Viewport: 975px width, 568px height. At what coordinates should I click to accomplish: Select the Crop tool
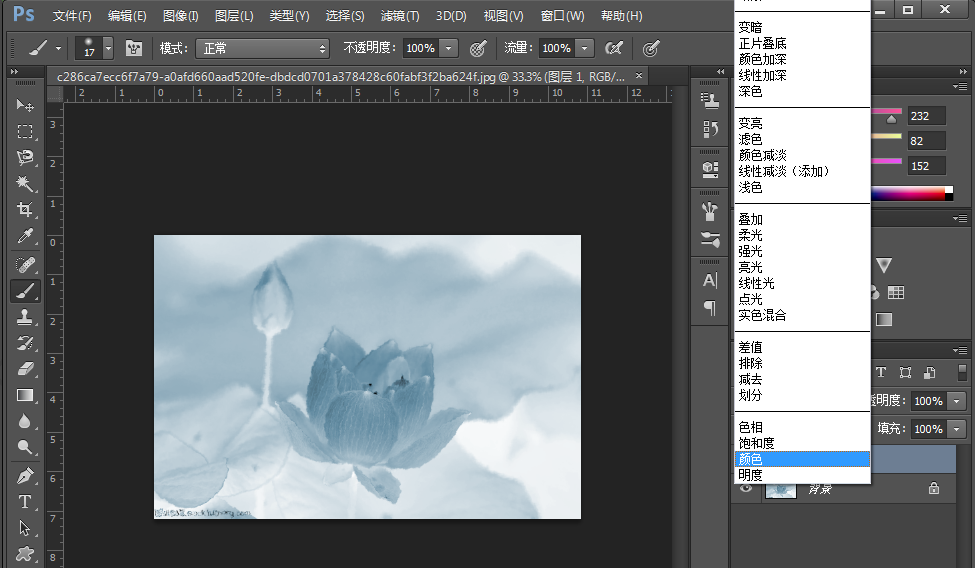tap(25, 210)
